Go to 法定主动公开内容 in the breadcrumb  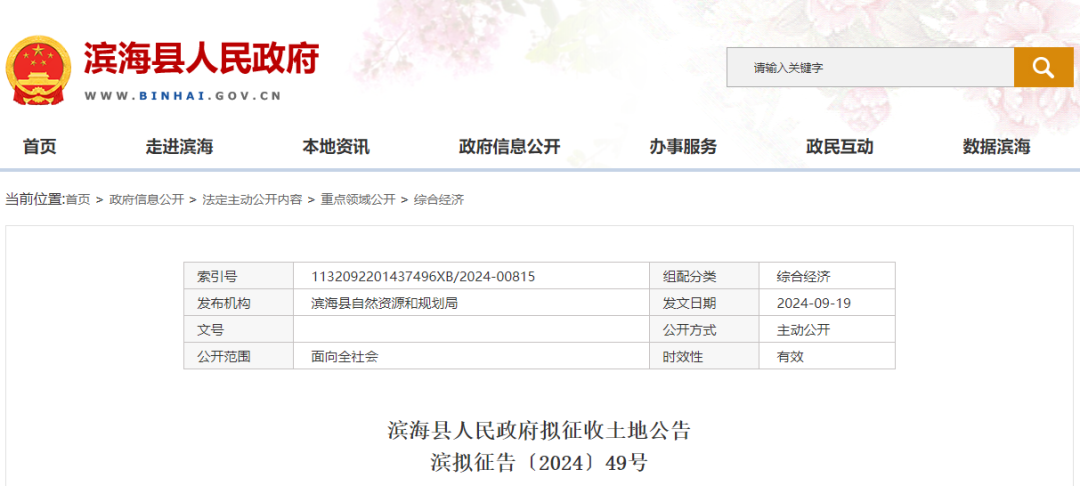252,200
